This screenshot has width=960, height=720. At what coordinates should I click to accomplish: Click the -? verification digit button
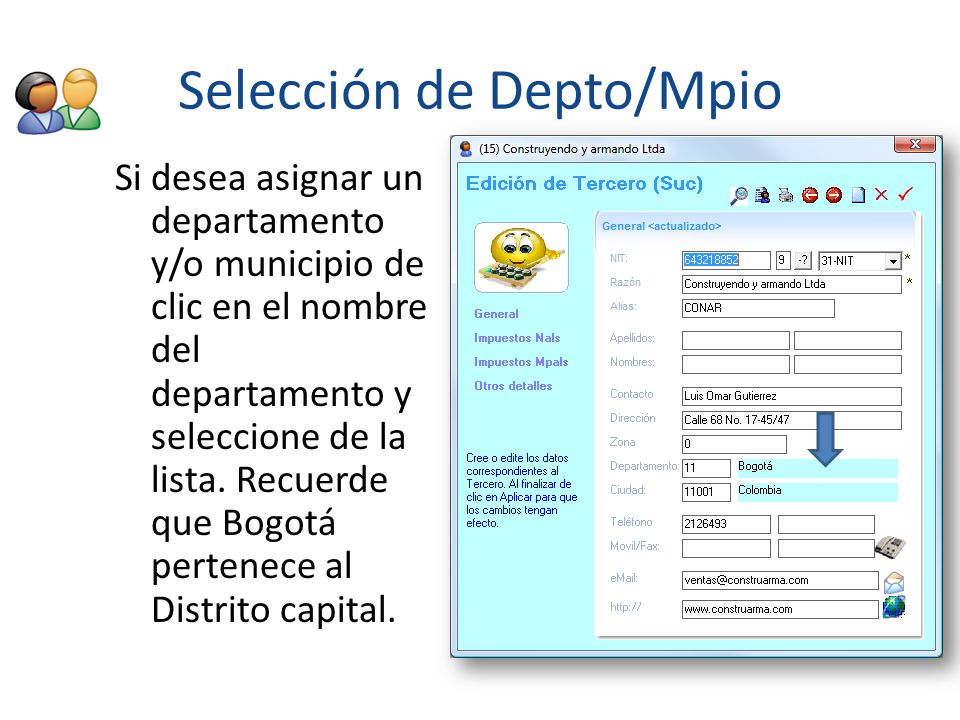coord(803,260)
